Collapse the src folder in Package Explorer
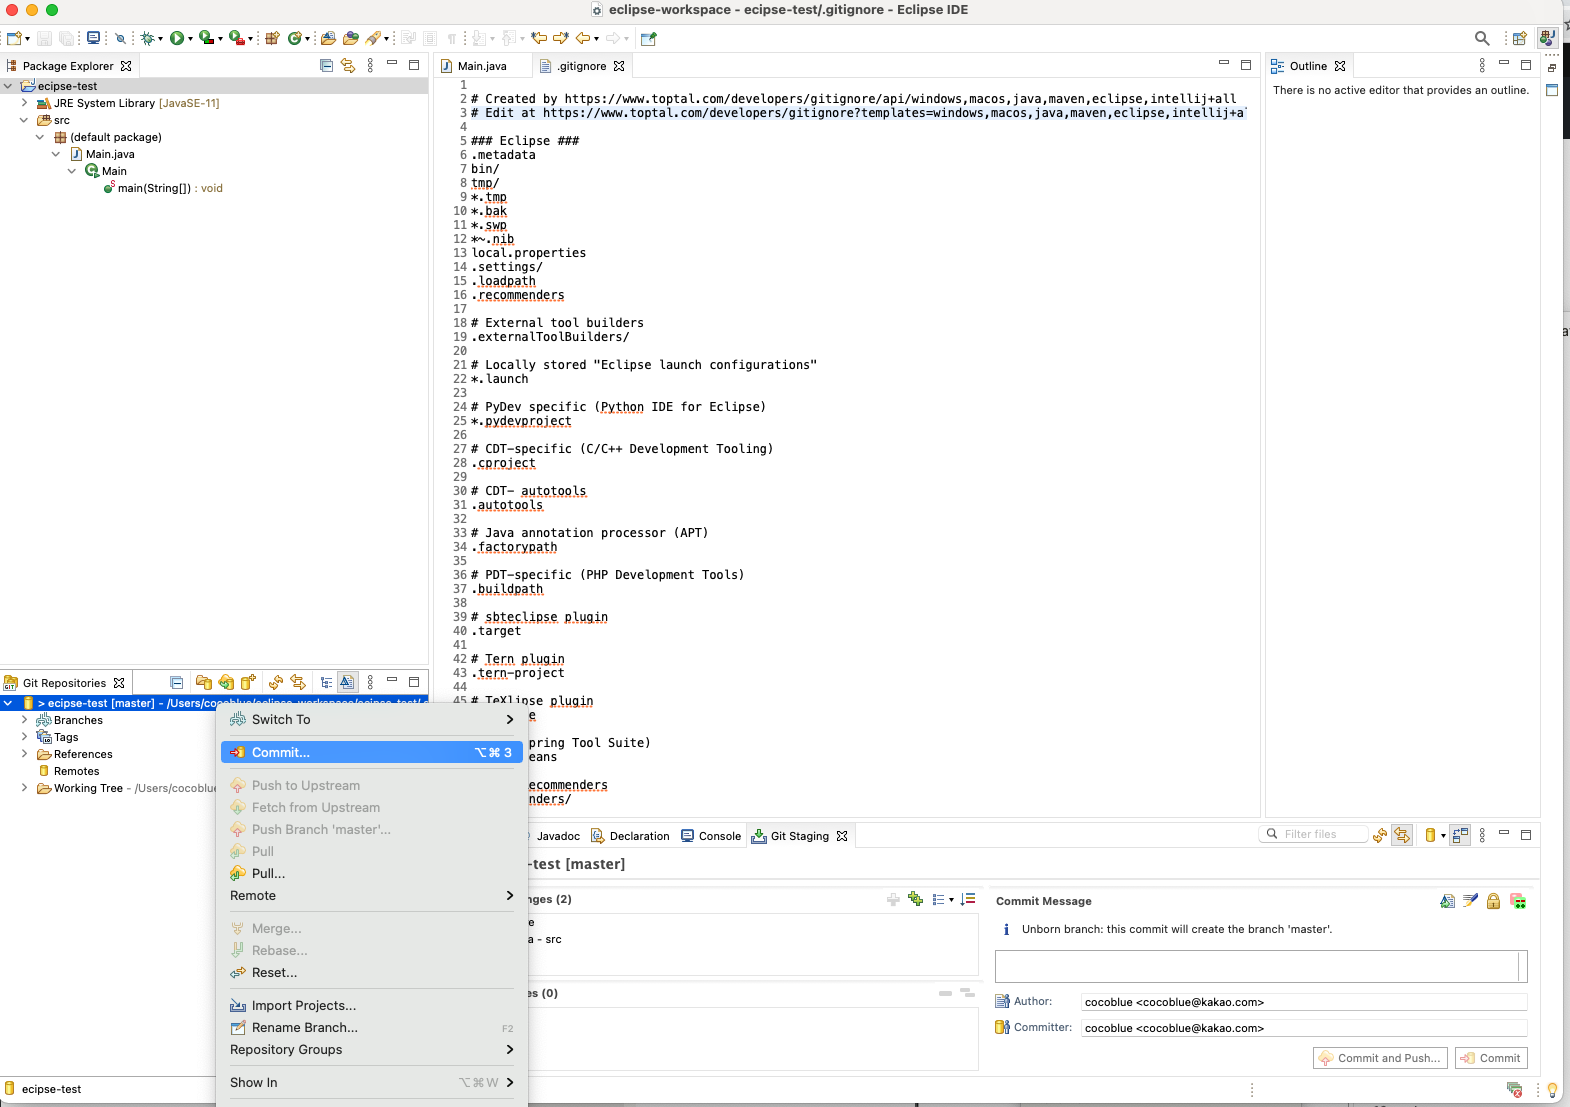 point(24,120)
